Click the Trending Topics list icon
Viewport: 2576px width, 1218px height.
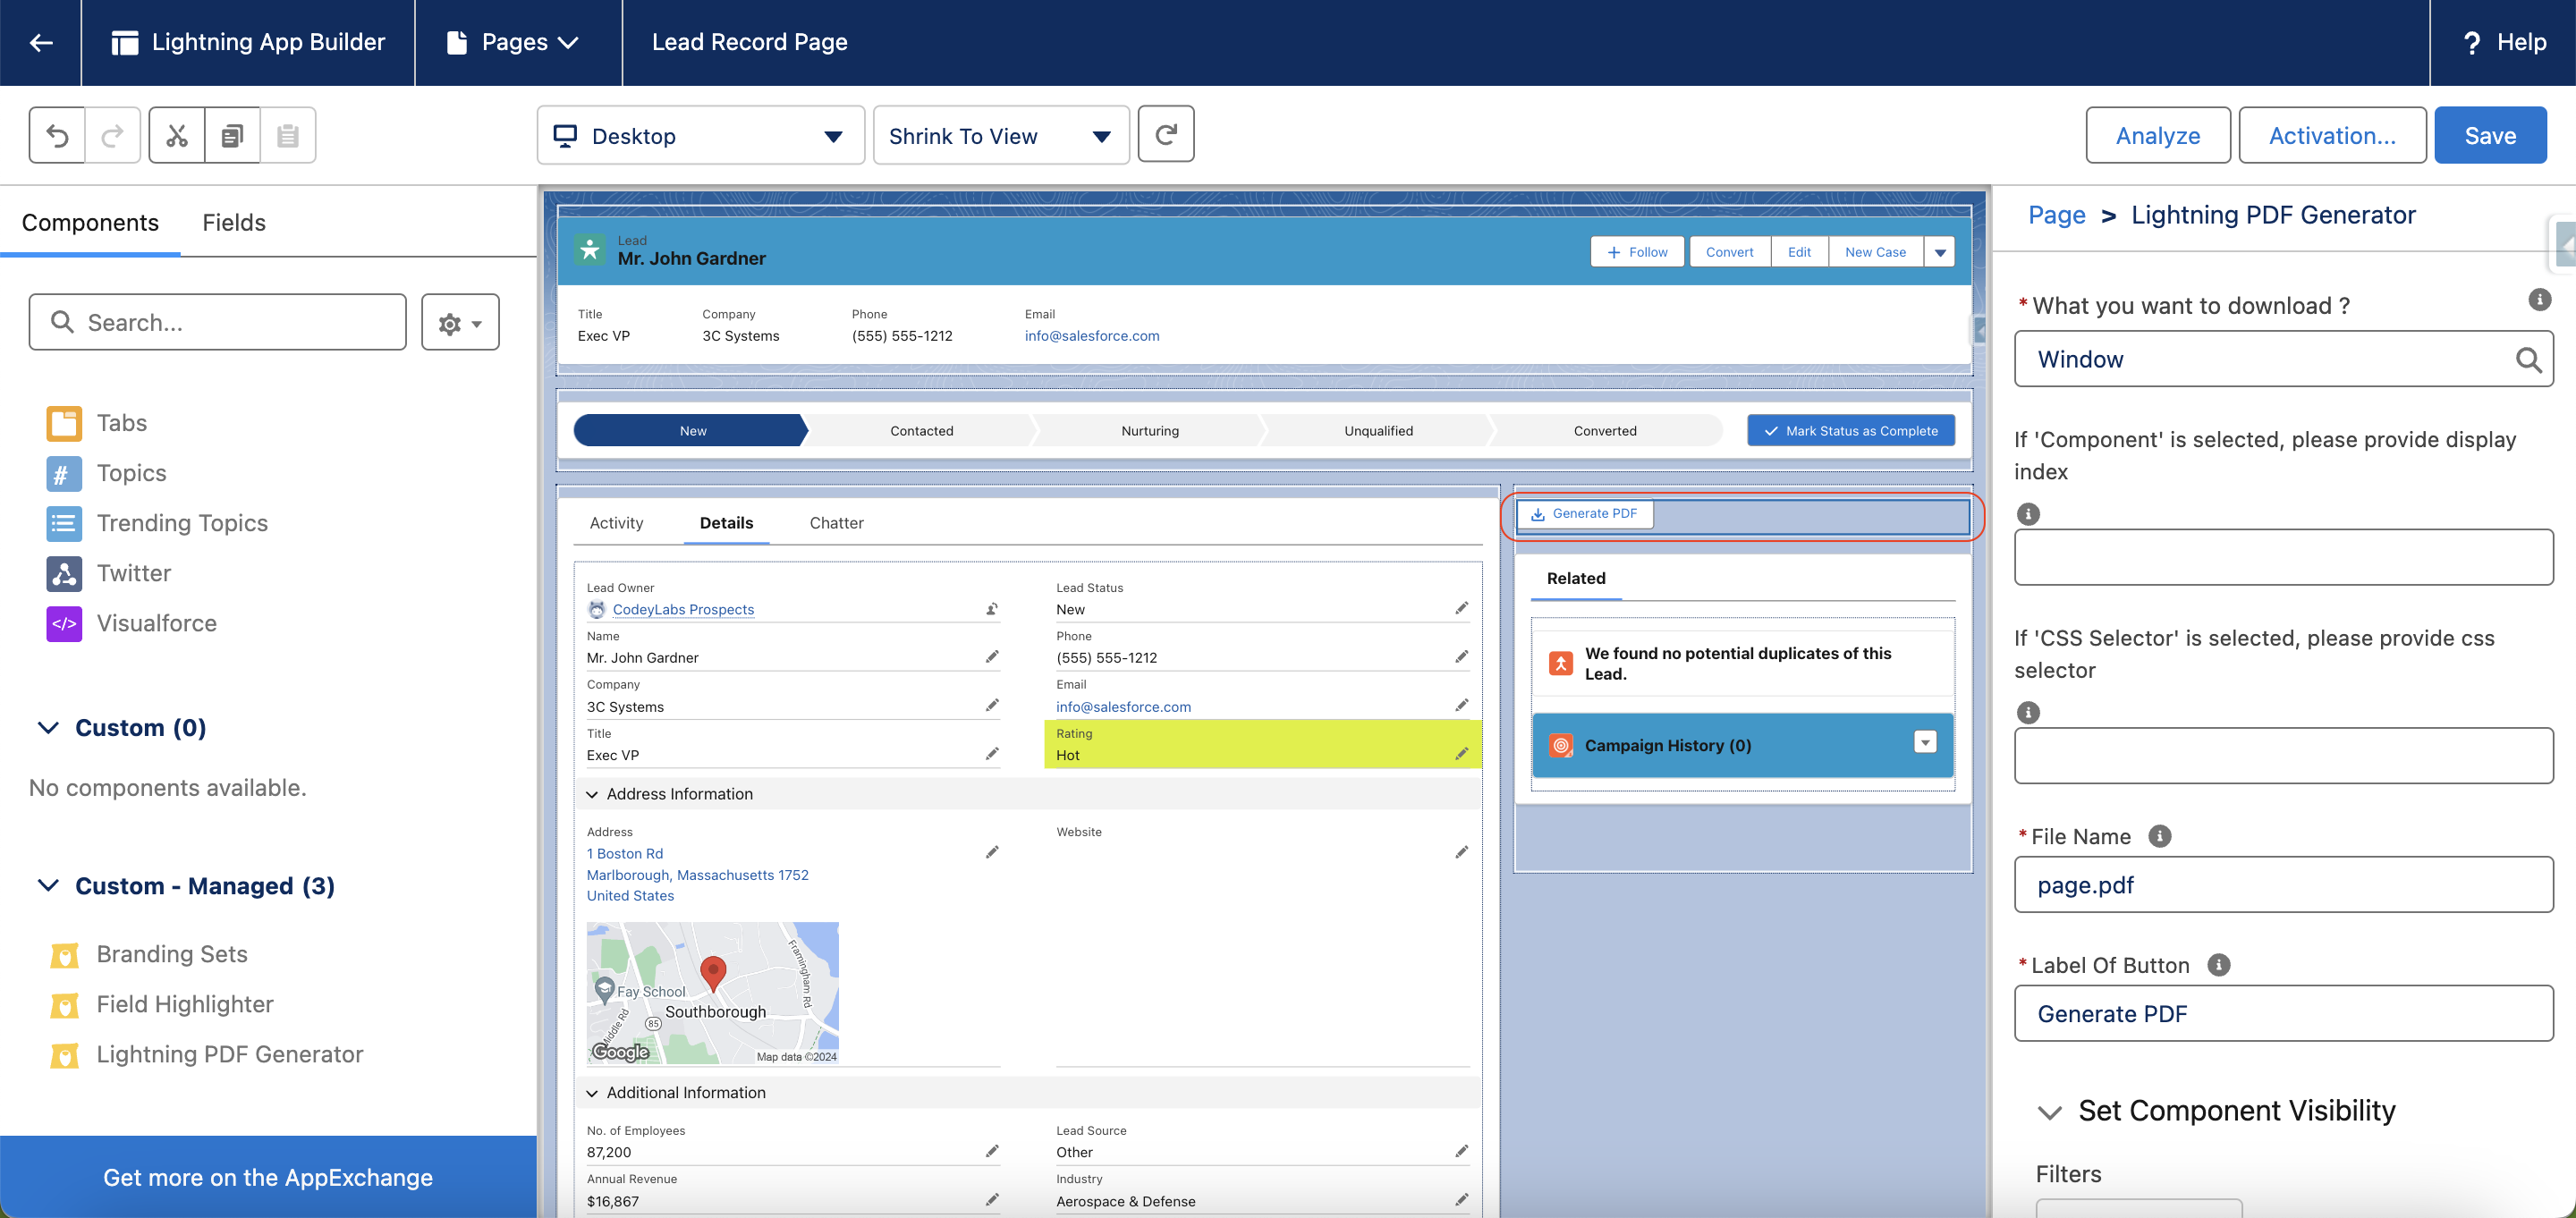tap(64, 523)
